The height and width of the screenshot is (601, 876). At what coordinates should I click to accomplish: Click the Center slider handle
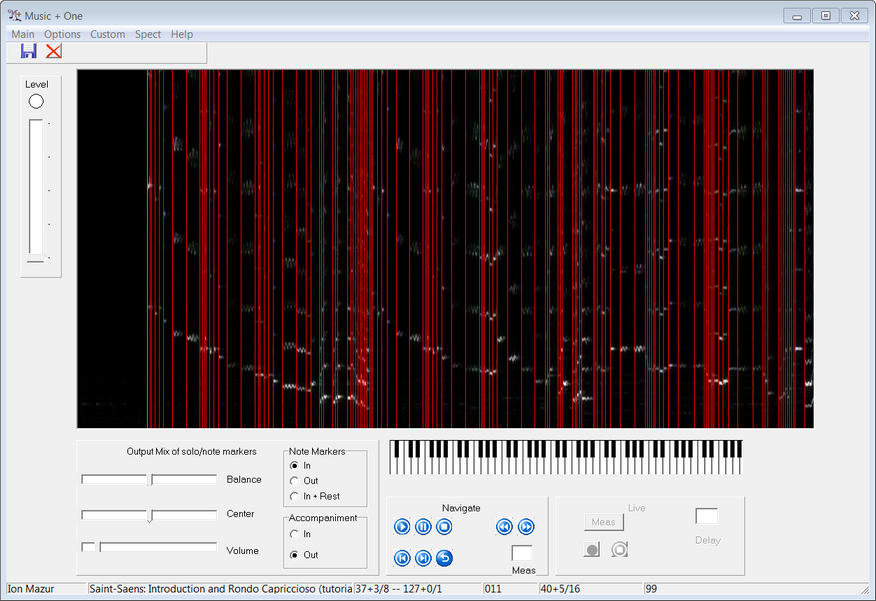150,516
